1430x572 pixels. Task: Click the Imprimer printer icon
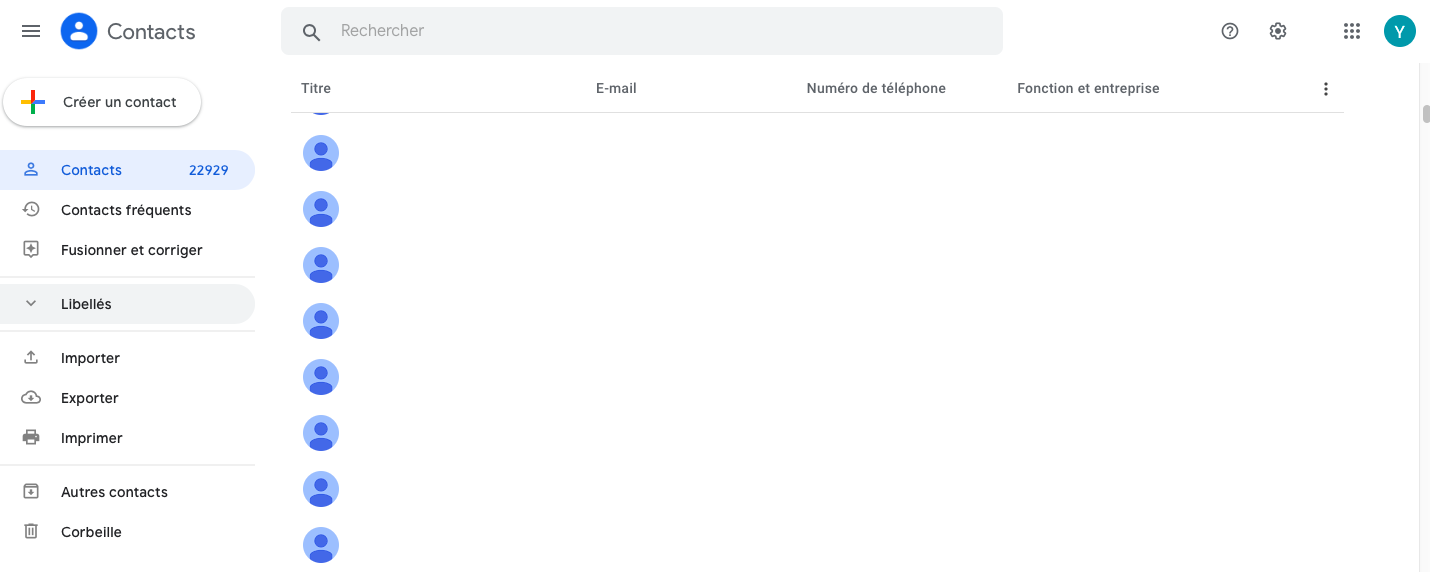click(x=31, y=438)
